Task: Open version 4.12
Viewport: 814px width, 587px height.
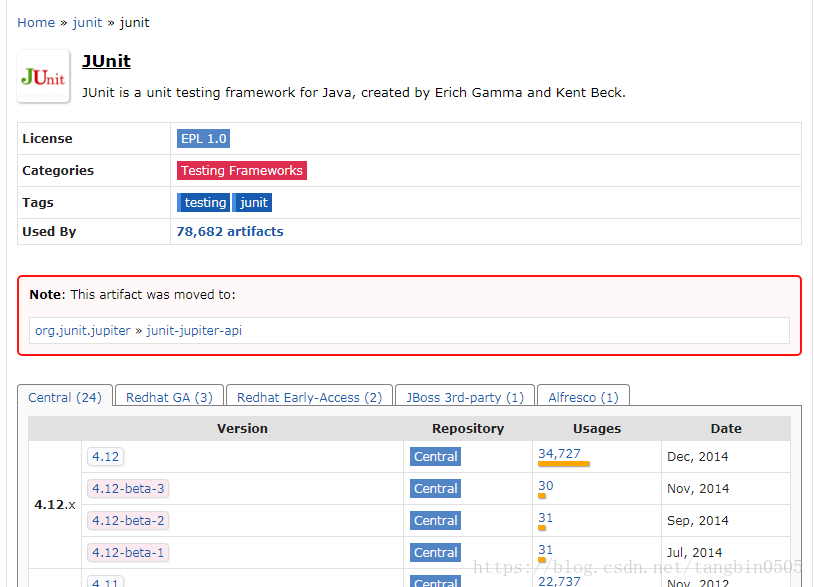Action: tap(105, 457)
